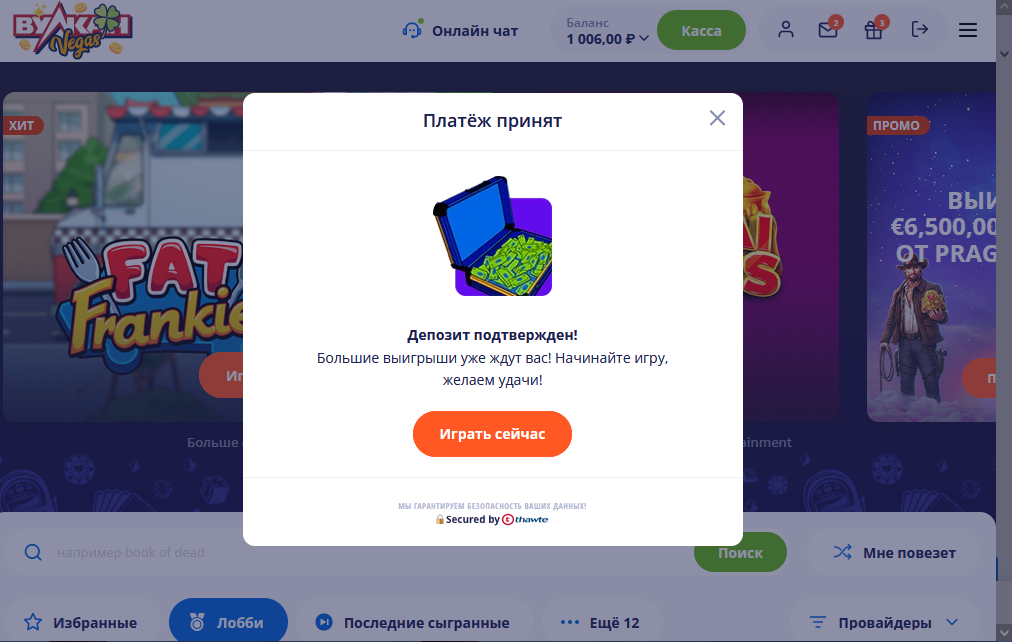Select the Последние сыгранные tab

(413, 623)
